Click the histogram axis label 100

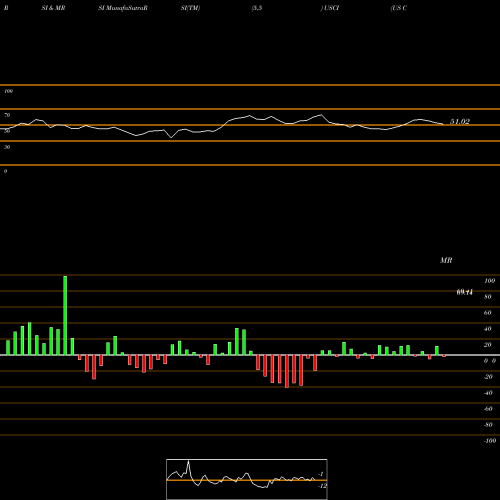click(490, 281)
